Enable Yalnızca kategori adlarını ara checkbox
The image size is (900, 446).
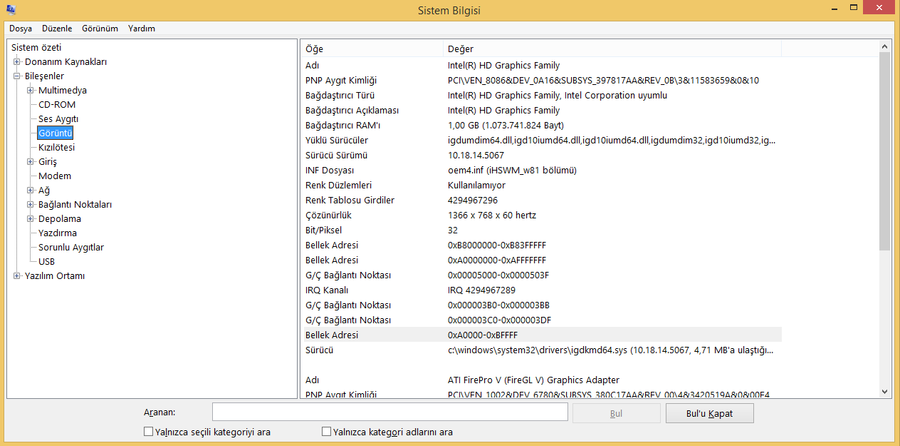(326, 432)
